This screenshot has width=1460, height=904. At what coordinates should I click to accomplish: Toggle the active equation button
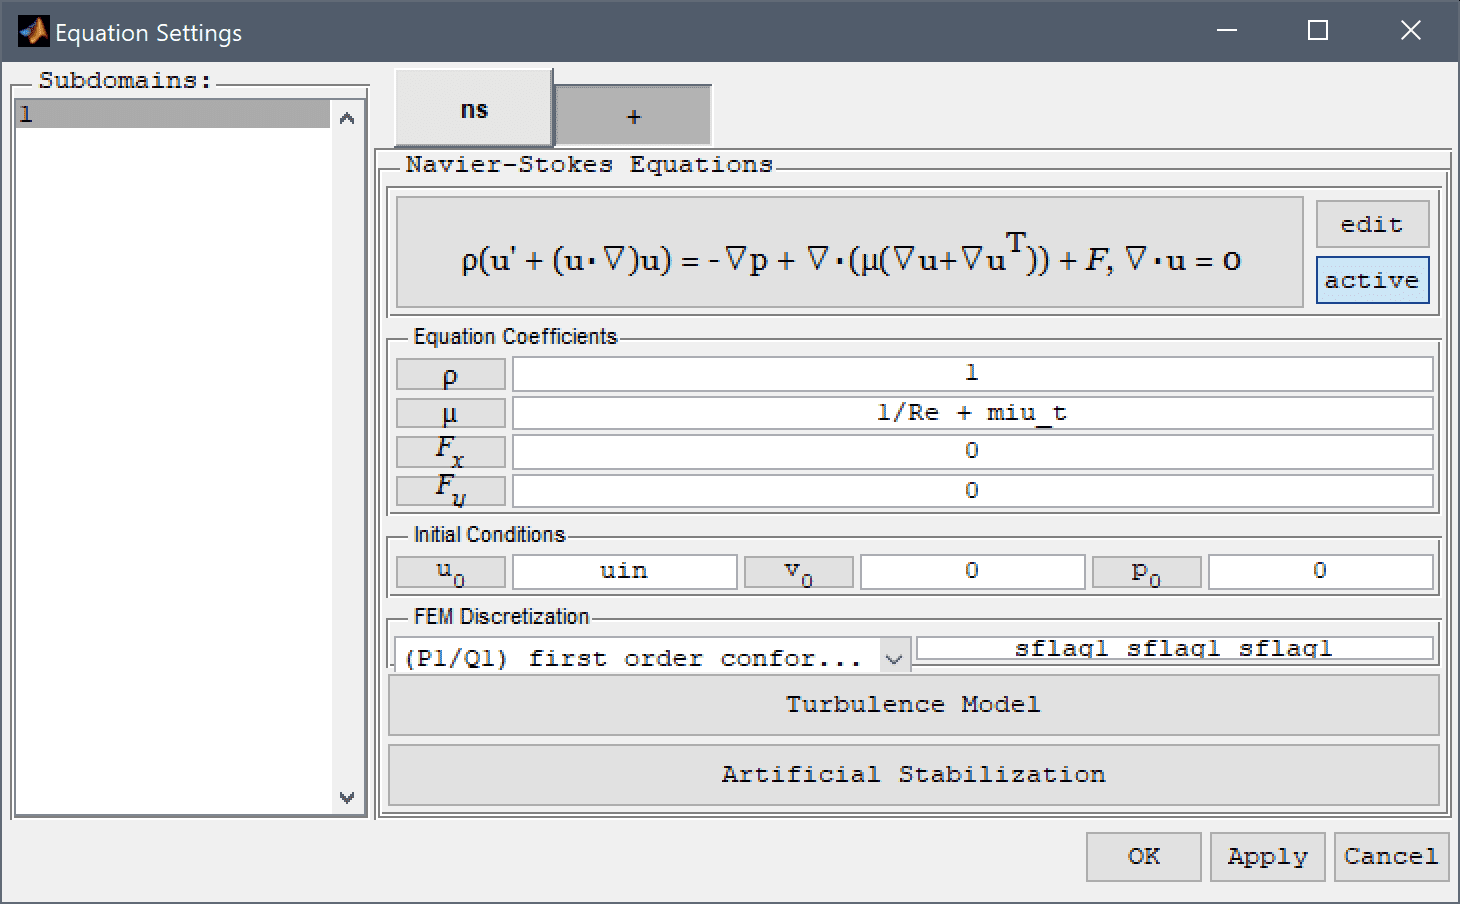click(x=1372, y=280)
